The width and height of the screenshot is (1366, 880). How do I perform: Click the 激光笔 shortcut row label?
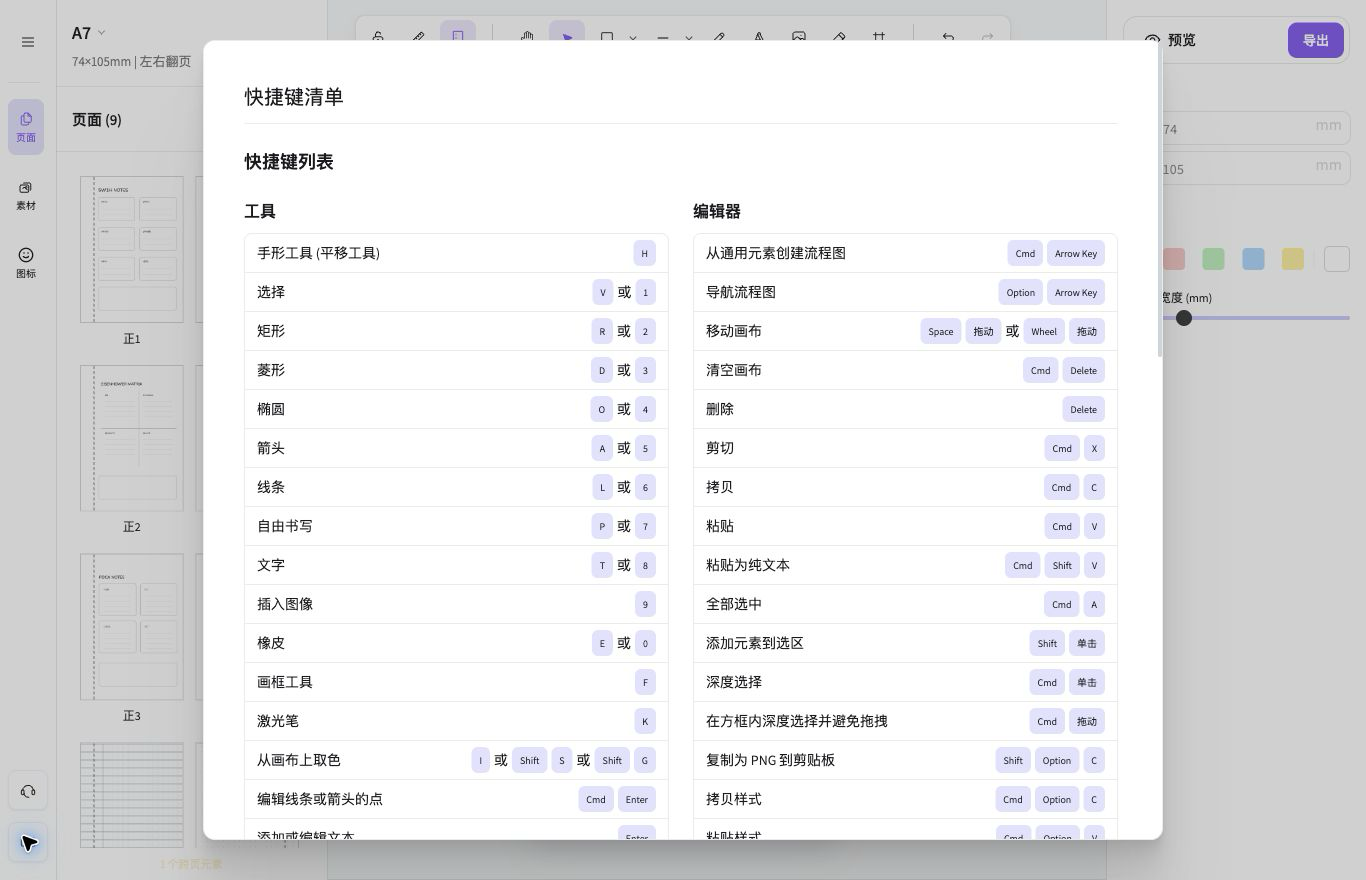[x=278, y=721]
